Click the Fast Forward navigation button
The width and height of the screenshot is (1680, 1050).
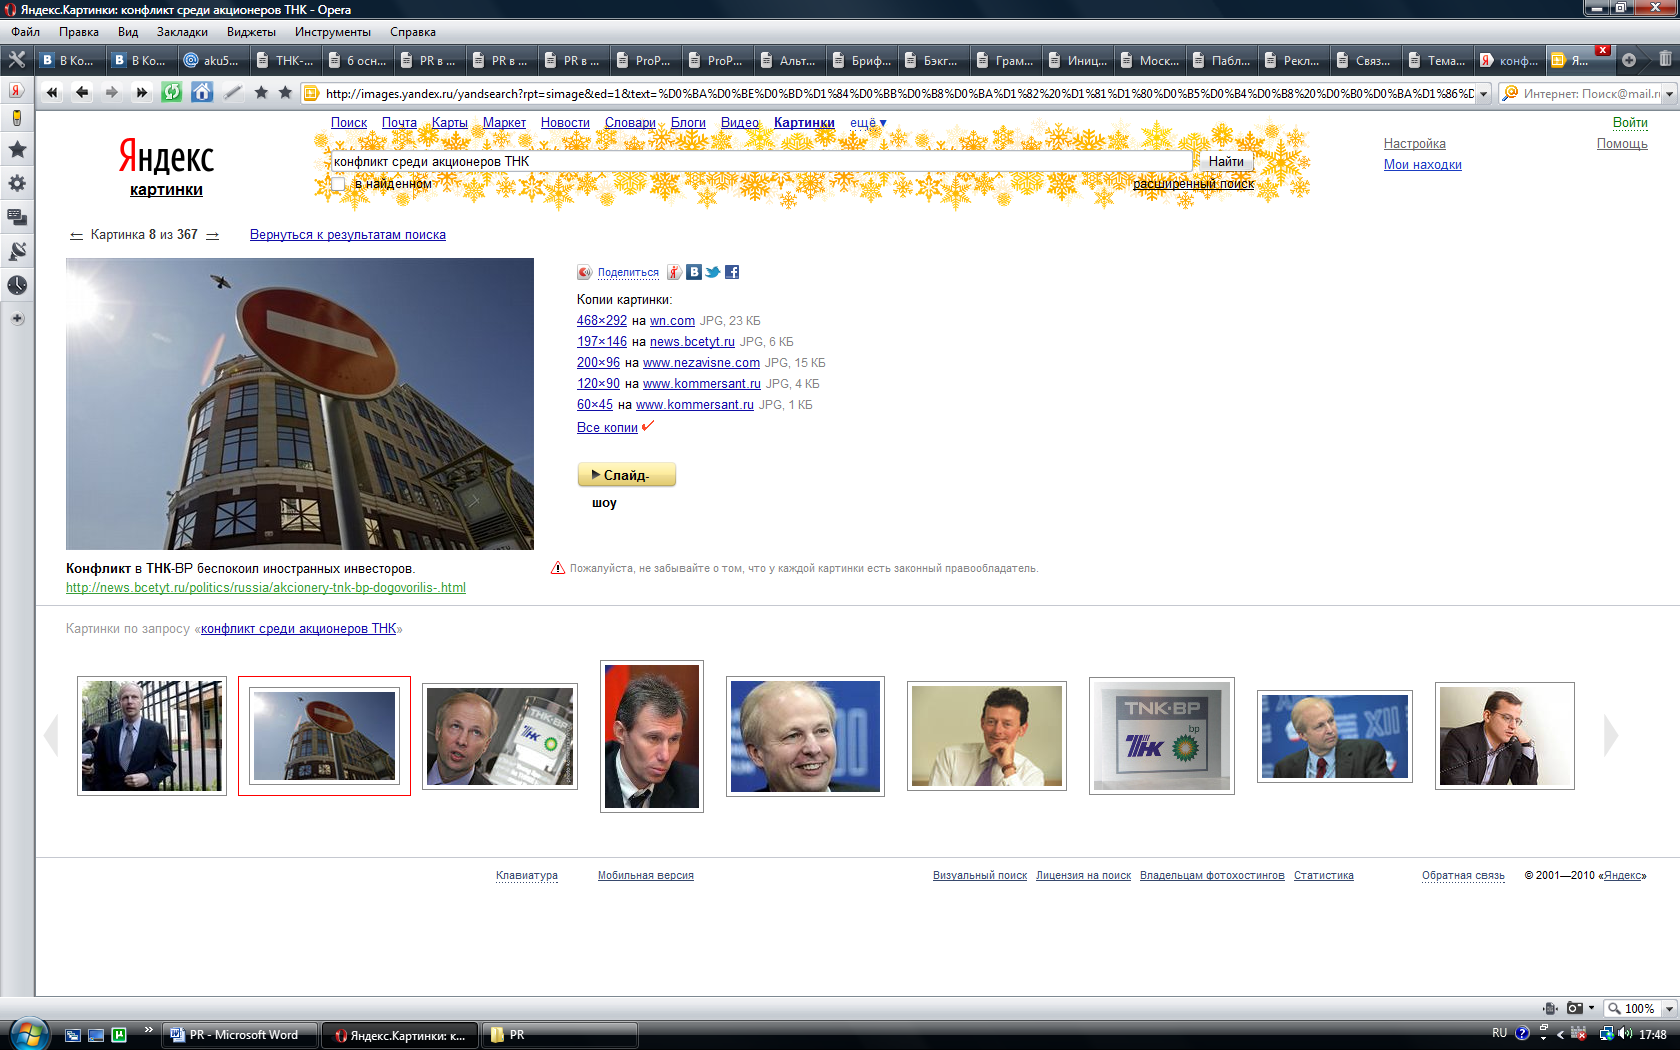pyautogui.click(x=141, y=93)
